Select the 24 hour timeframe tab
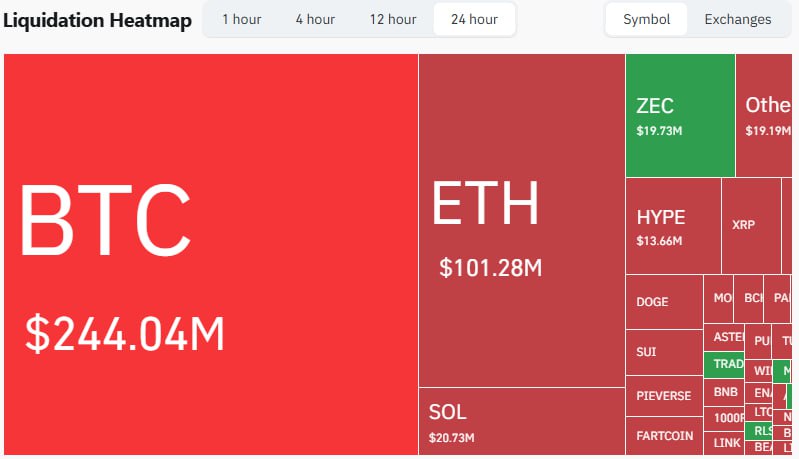 point(474,19)
